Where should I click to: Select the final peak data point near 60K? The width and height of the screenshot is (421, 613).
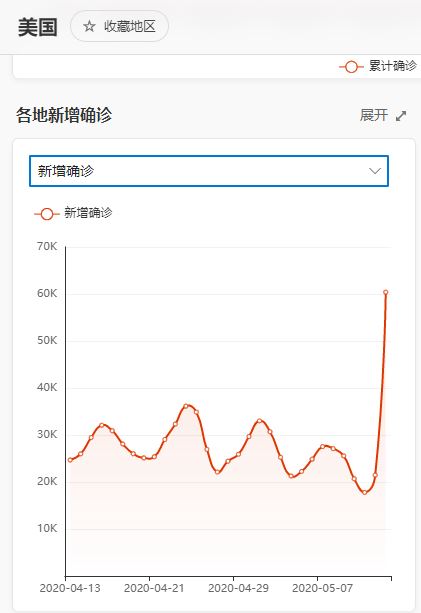click(x=385, y=292)
